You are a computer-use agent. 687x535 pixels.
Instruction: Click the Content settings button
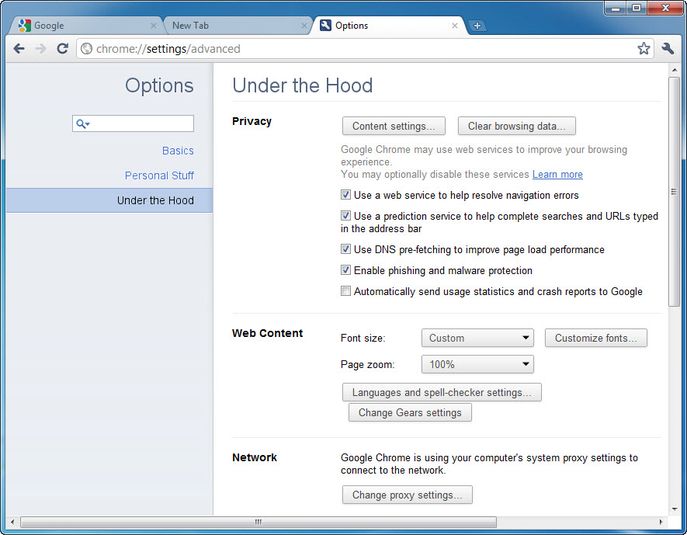point(393,126)
